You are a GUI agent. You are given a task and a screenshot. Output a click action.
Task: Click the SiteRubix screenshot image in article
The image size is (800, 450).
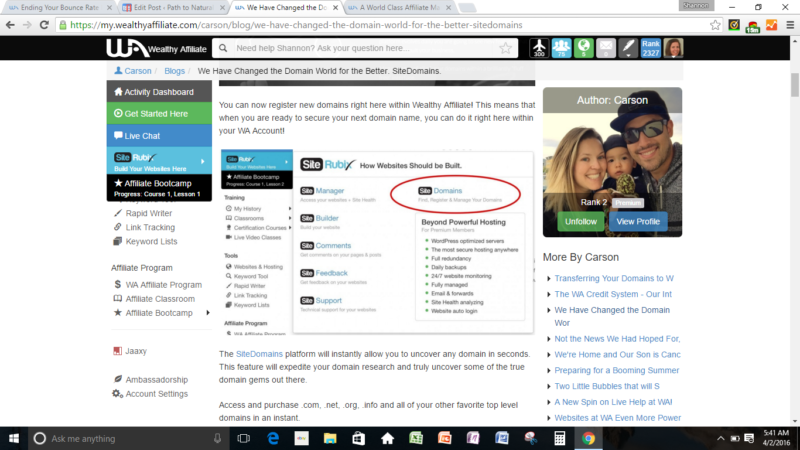[377, 242]
